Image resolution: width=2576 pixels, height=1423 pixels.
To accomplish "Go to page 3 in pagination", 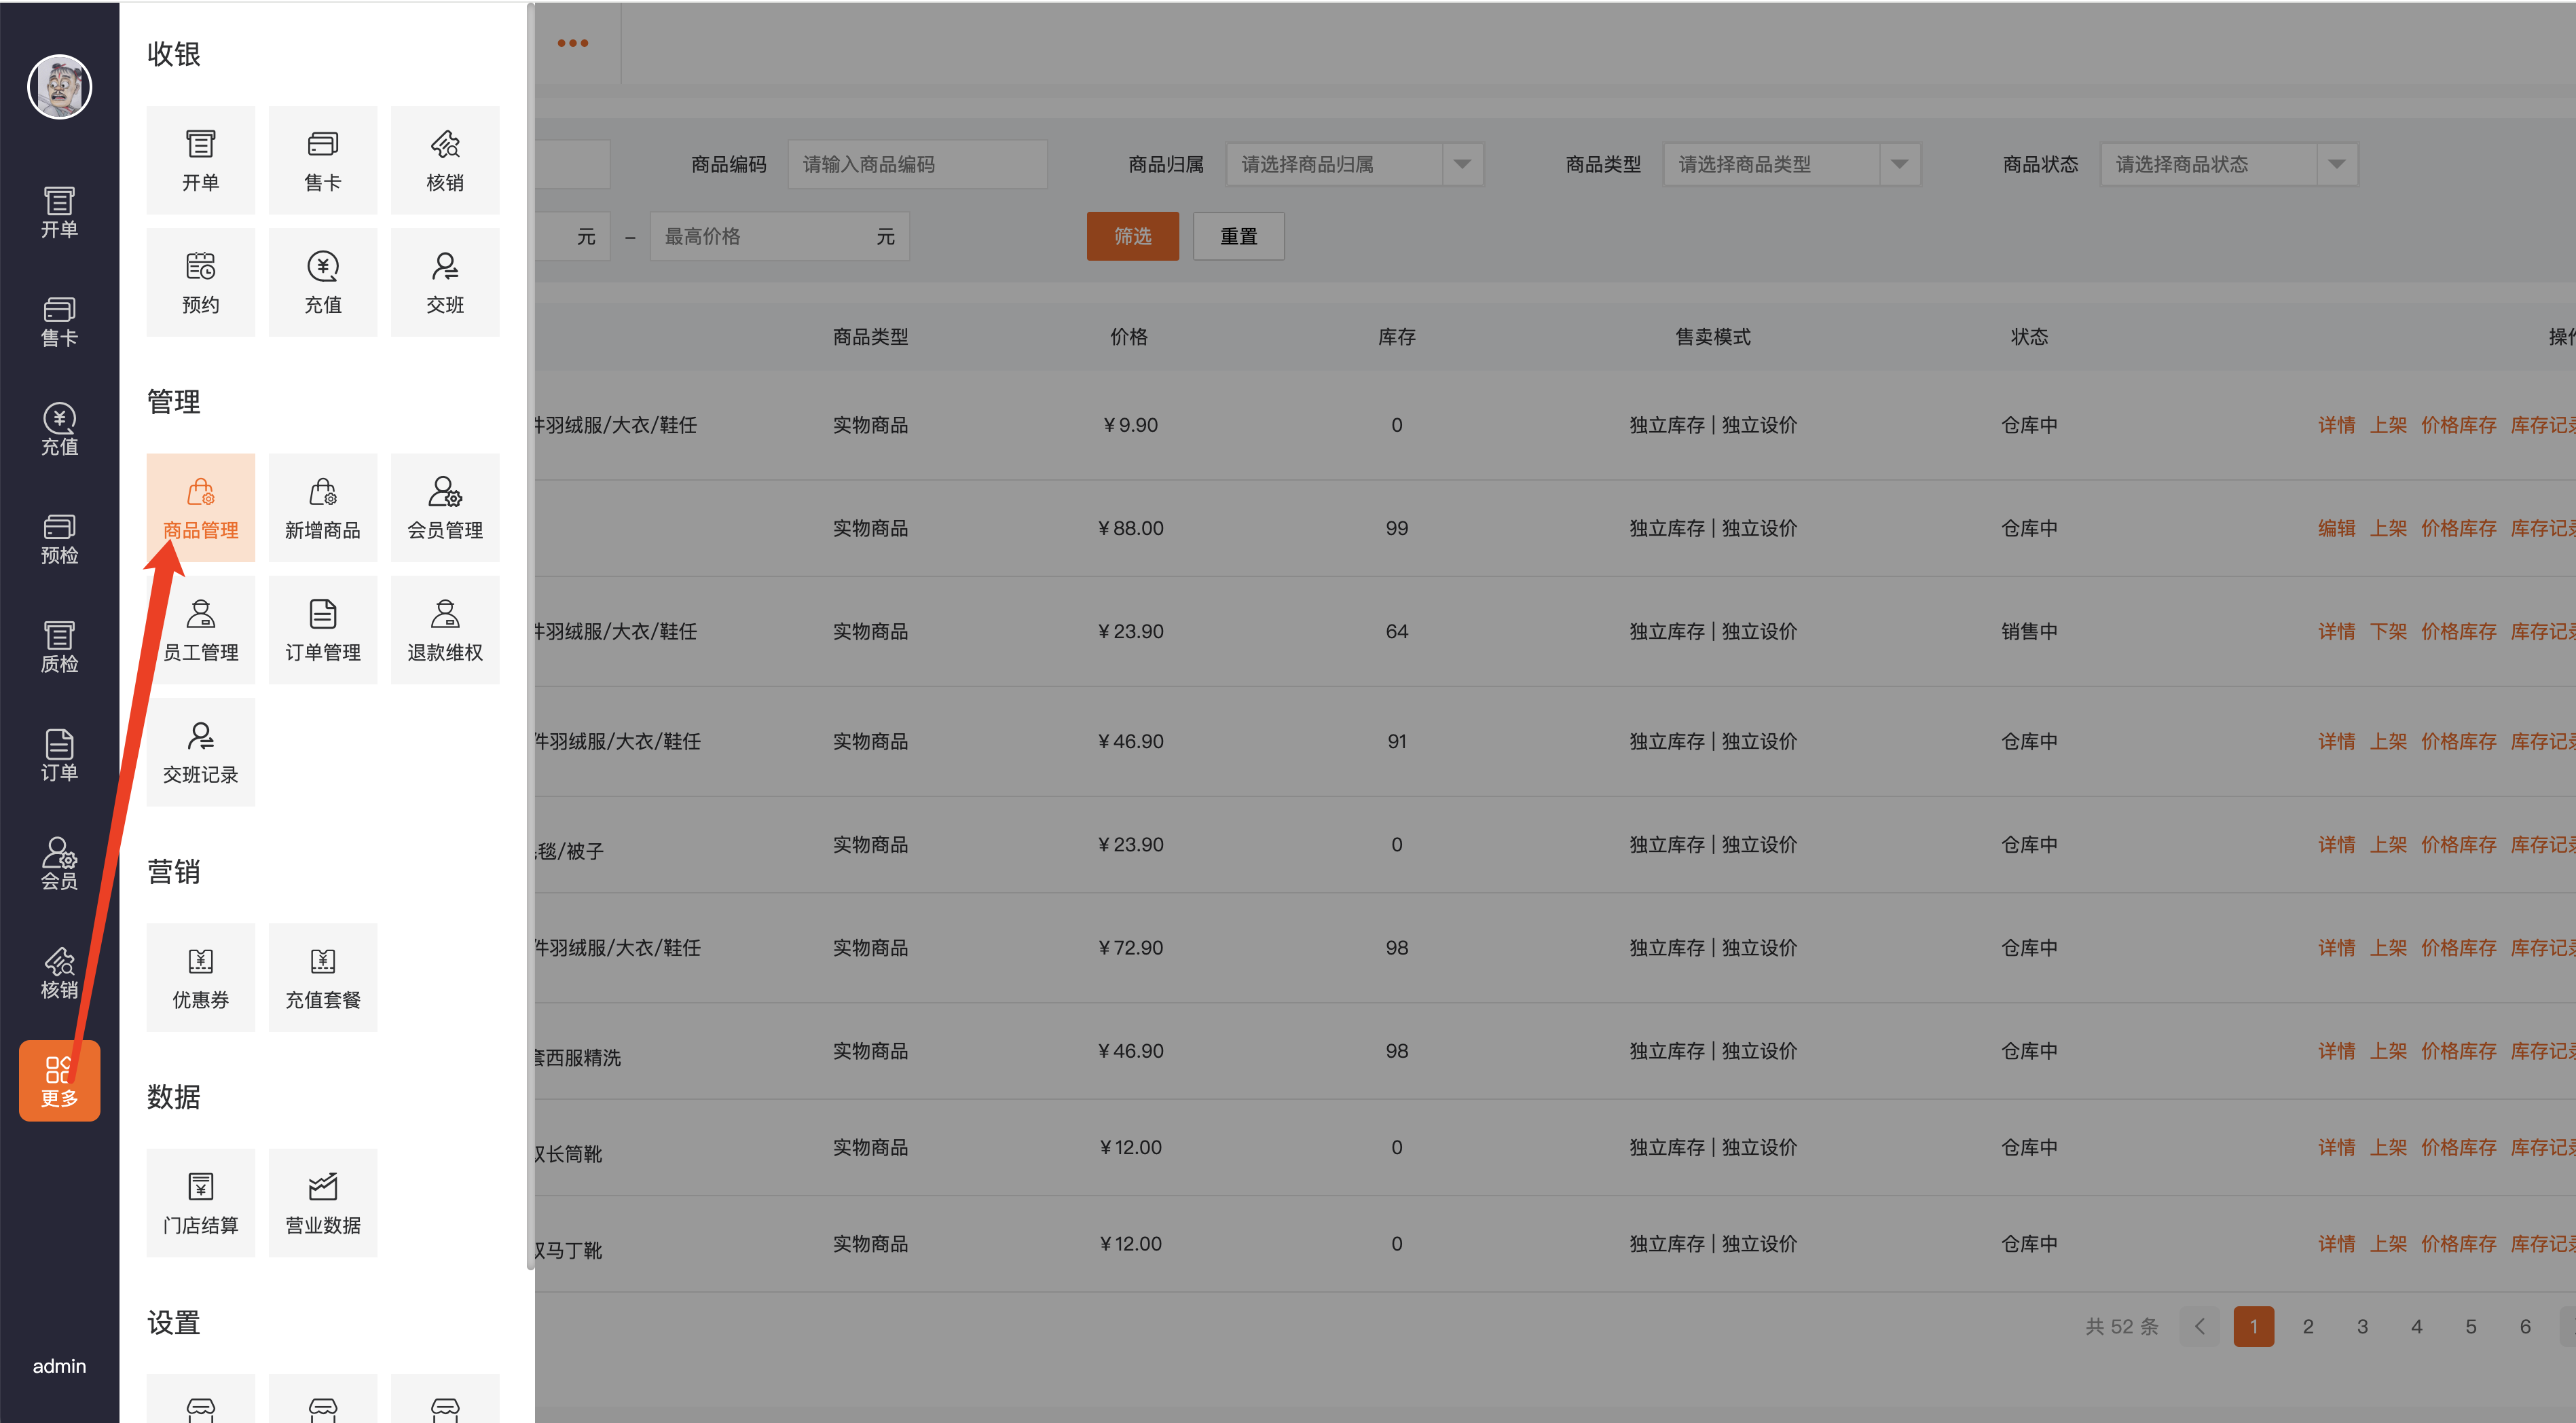I will [x=2361, y=1326].
